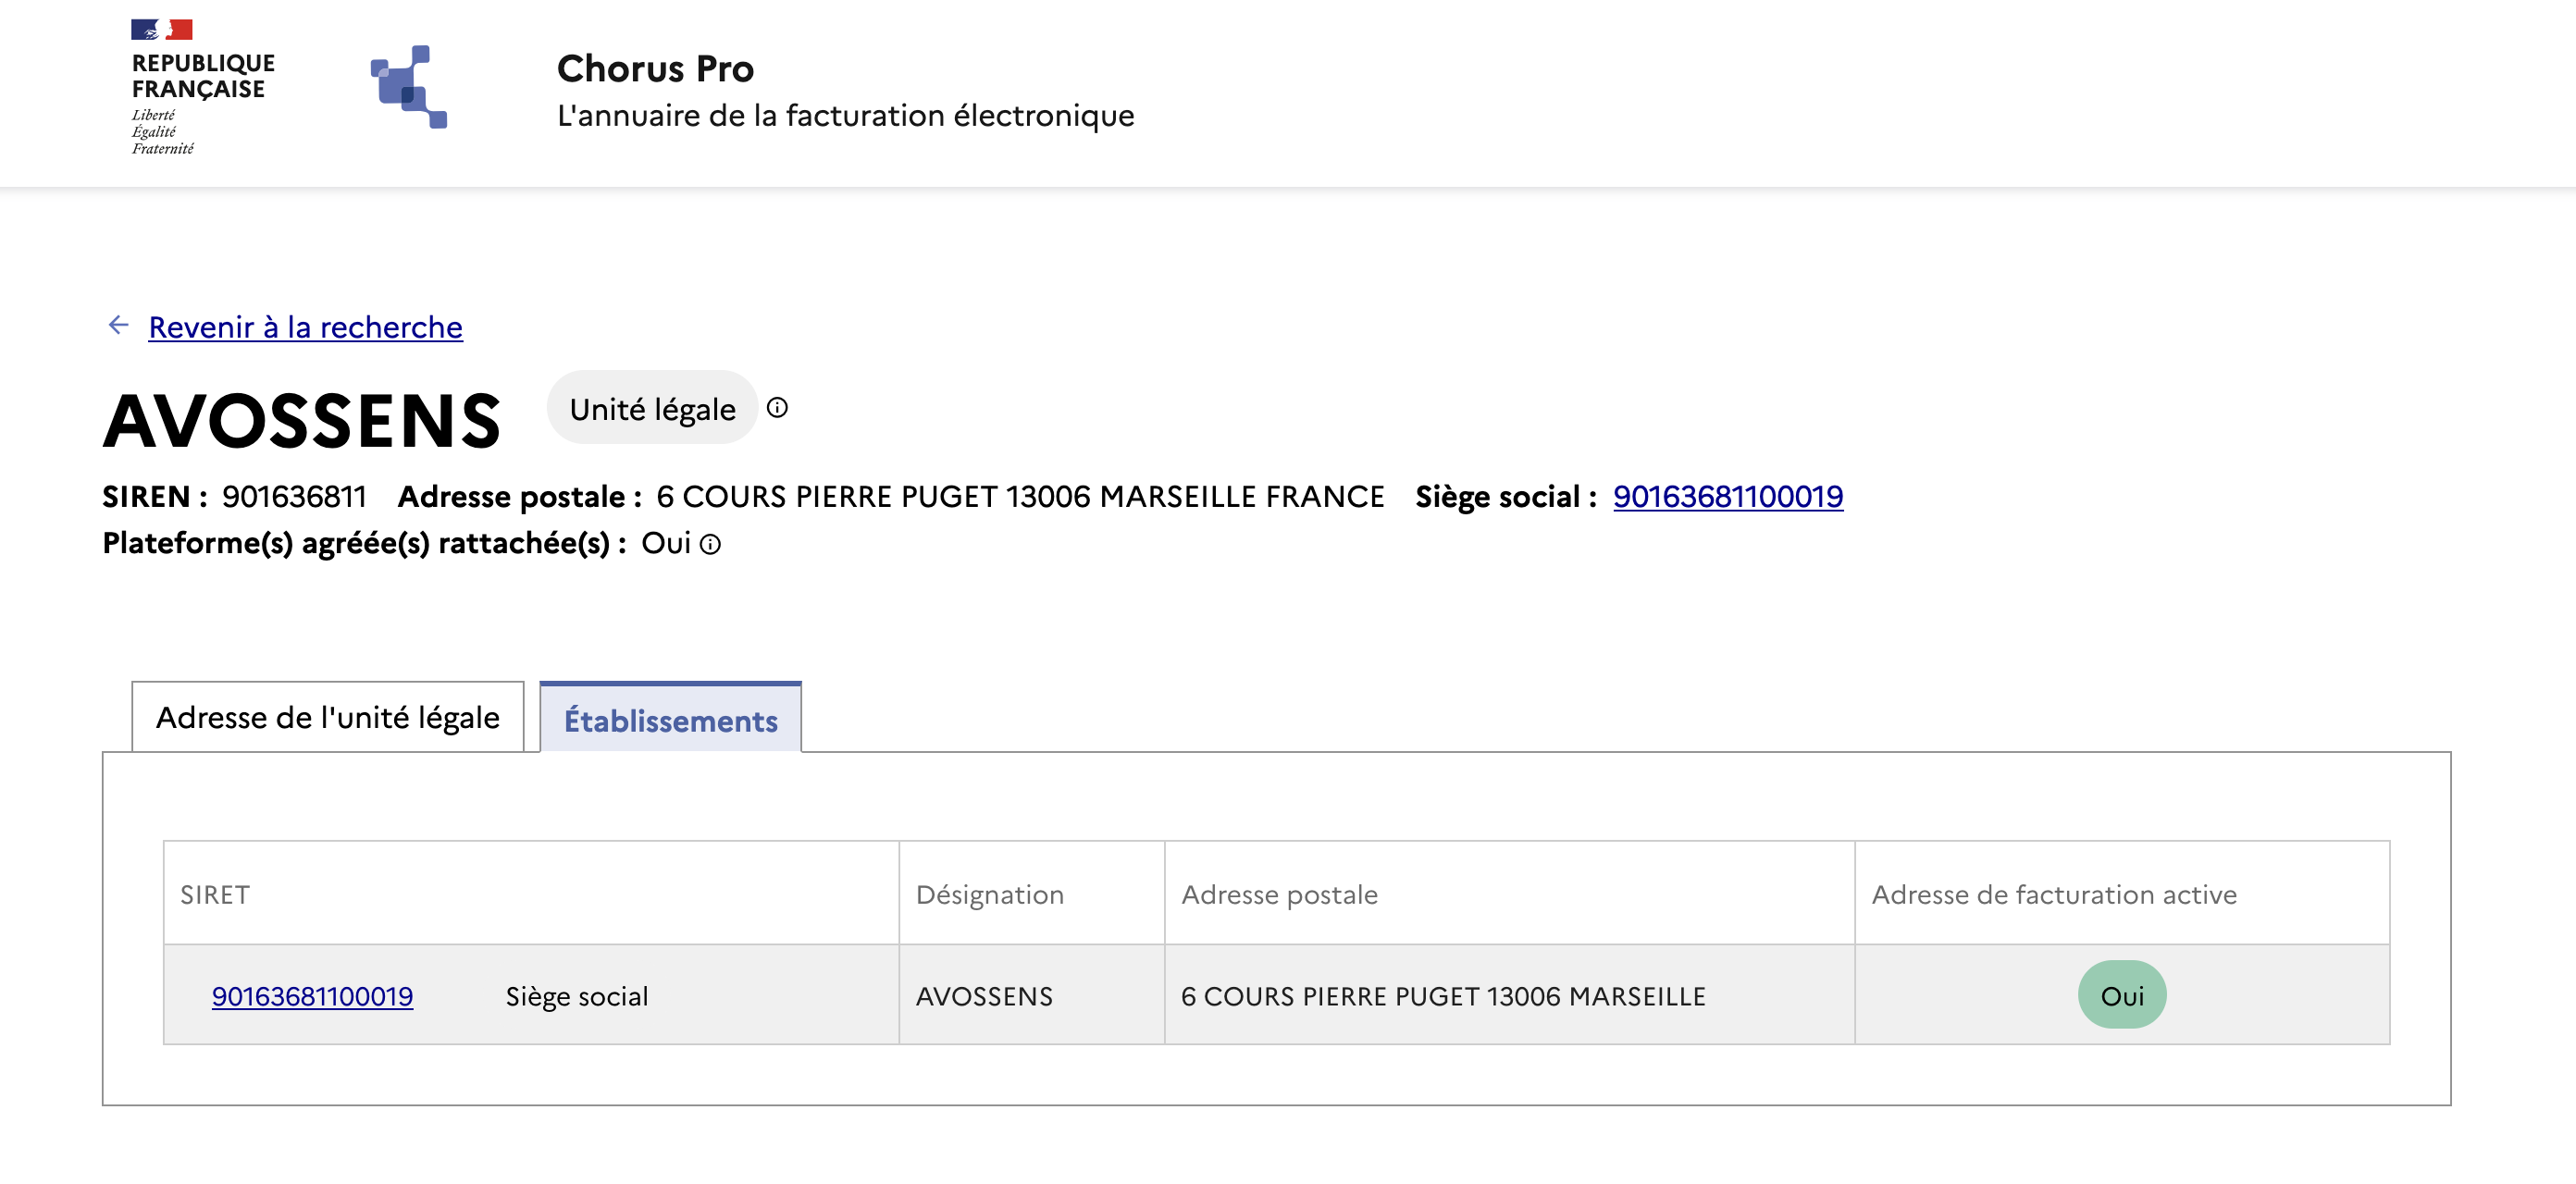Switch to Adresse de l'unité légale tab
Image resolution: width=2576 pixels, height=1184 pixels.
point(328,717)
